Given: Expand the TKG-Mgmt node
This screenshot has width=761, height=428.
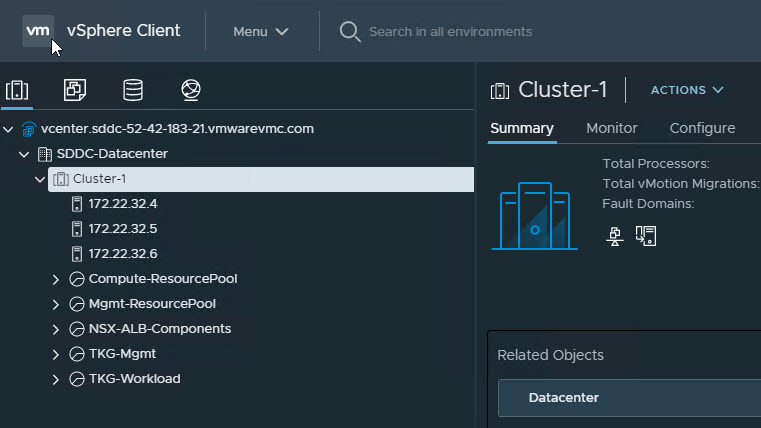Looking at the screenshot, I should pos(56,354).
